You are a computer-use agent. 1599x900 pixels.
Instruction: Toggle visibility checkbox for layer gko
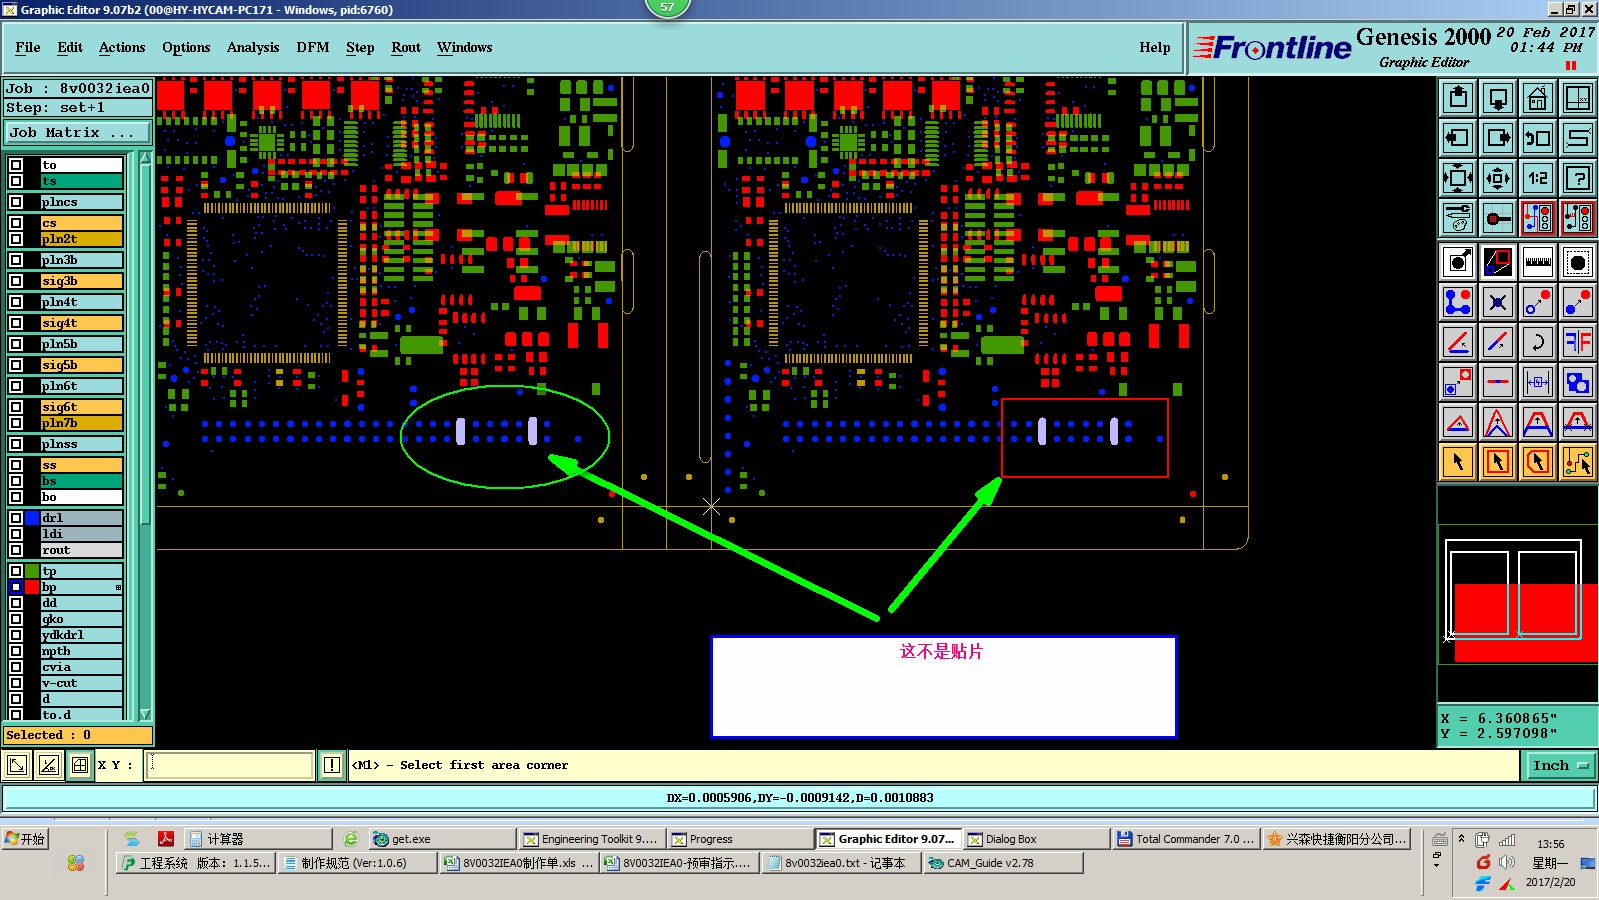(16, 619)
